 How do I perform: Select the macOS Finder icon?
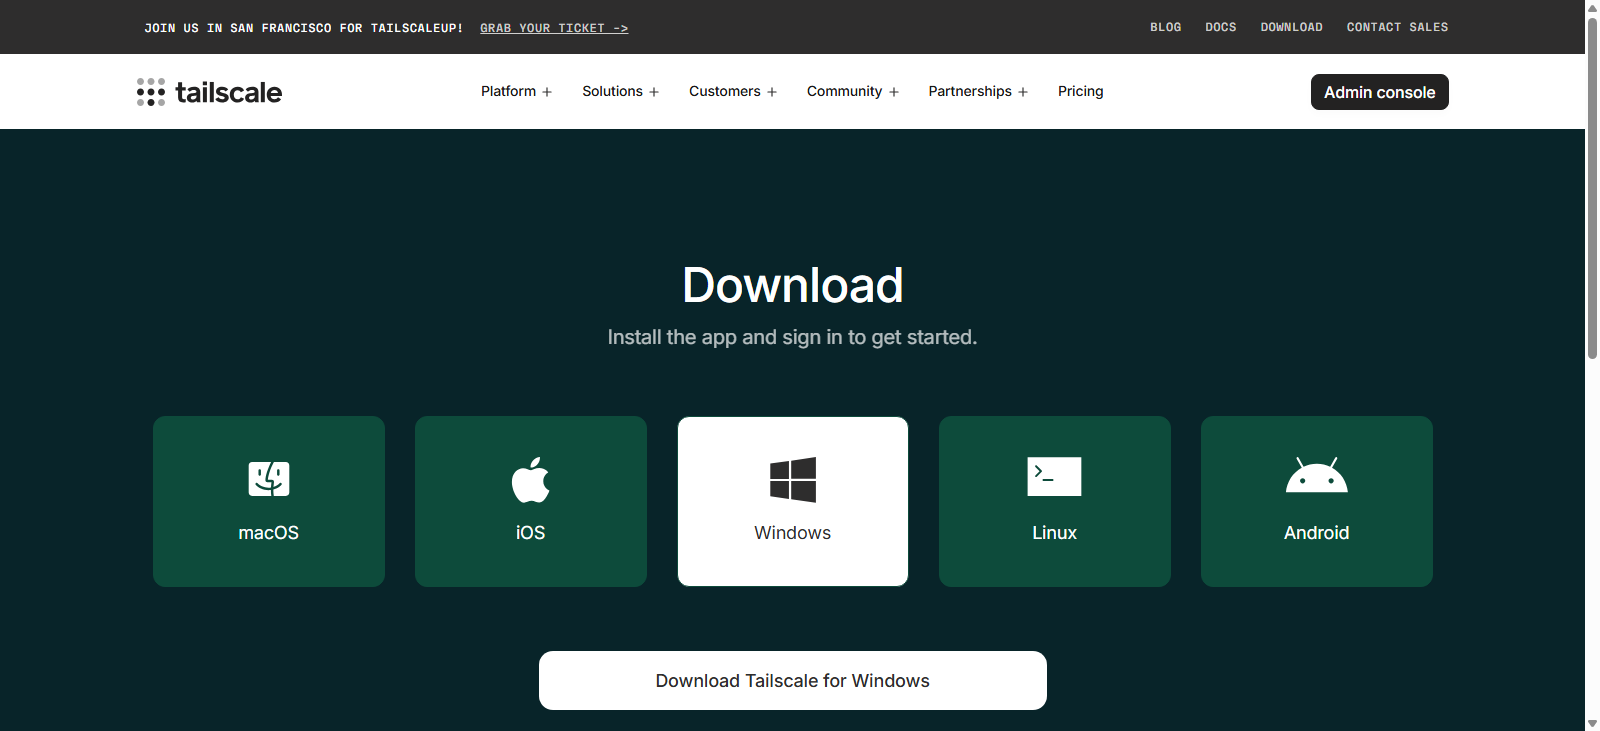(269, 478)
